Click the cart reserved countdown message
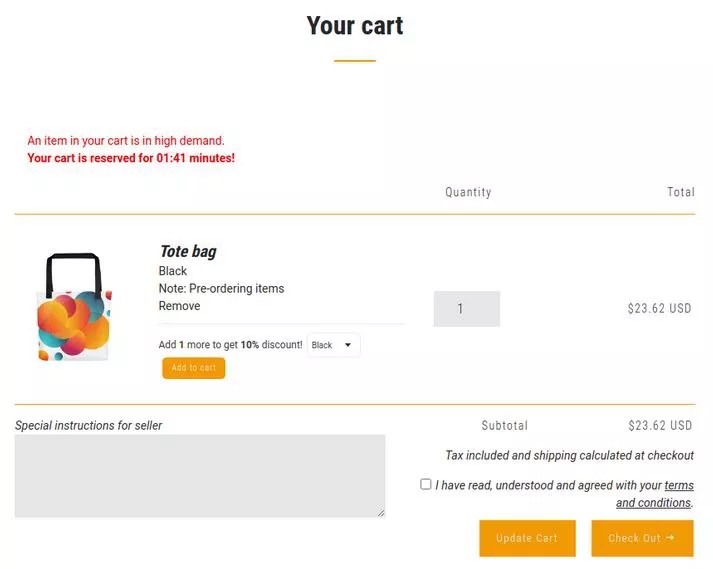 pyautogui.click(x=131, y=158)
